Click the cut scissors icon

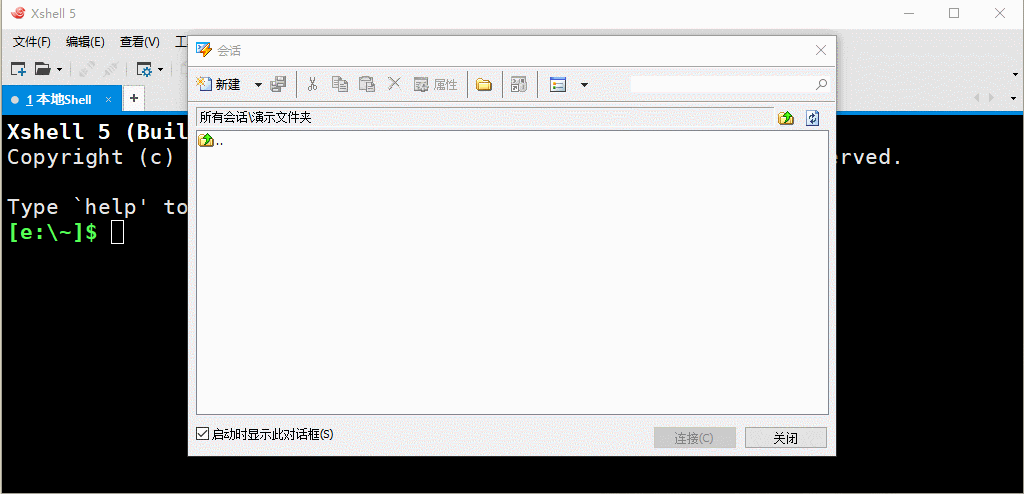click(312, 84)
